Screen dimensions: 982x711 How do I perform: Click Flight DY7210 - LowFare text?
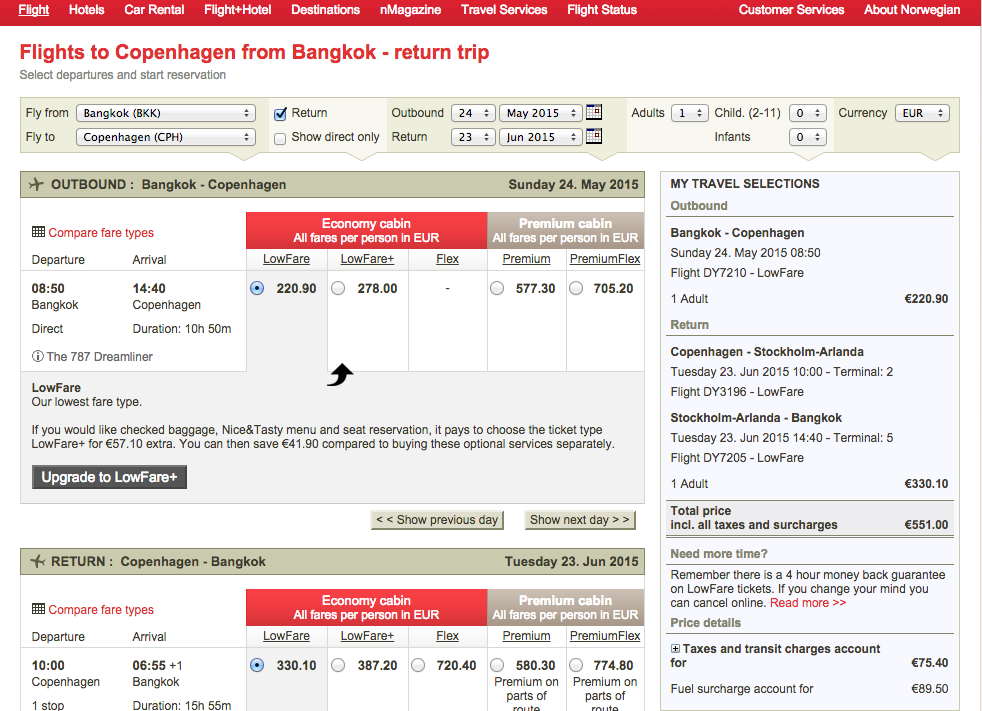tap(737, 272)
